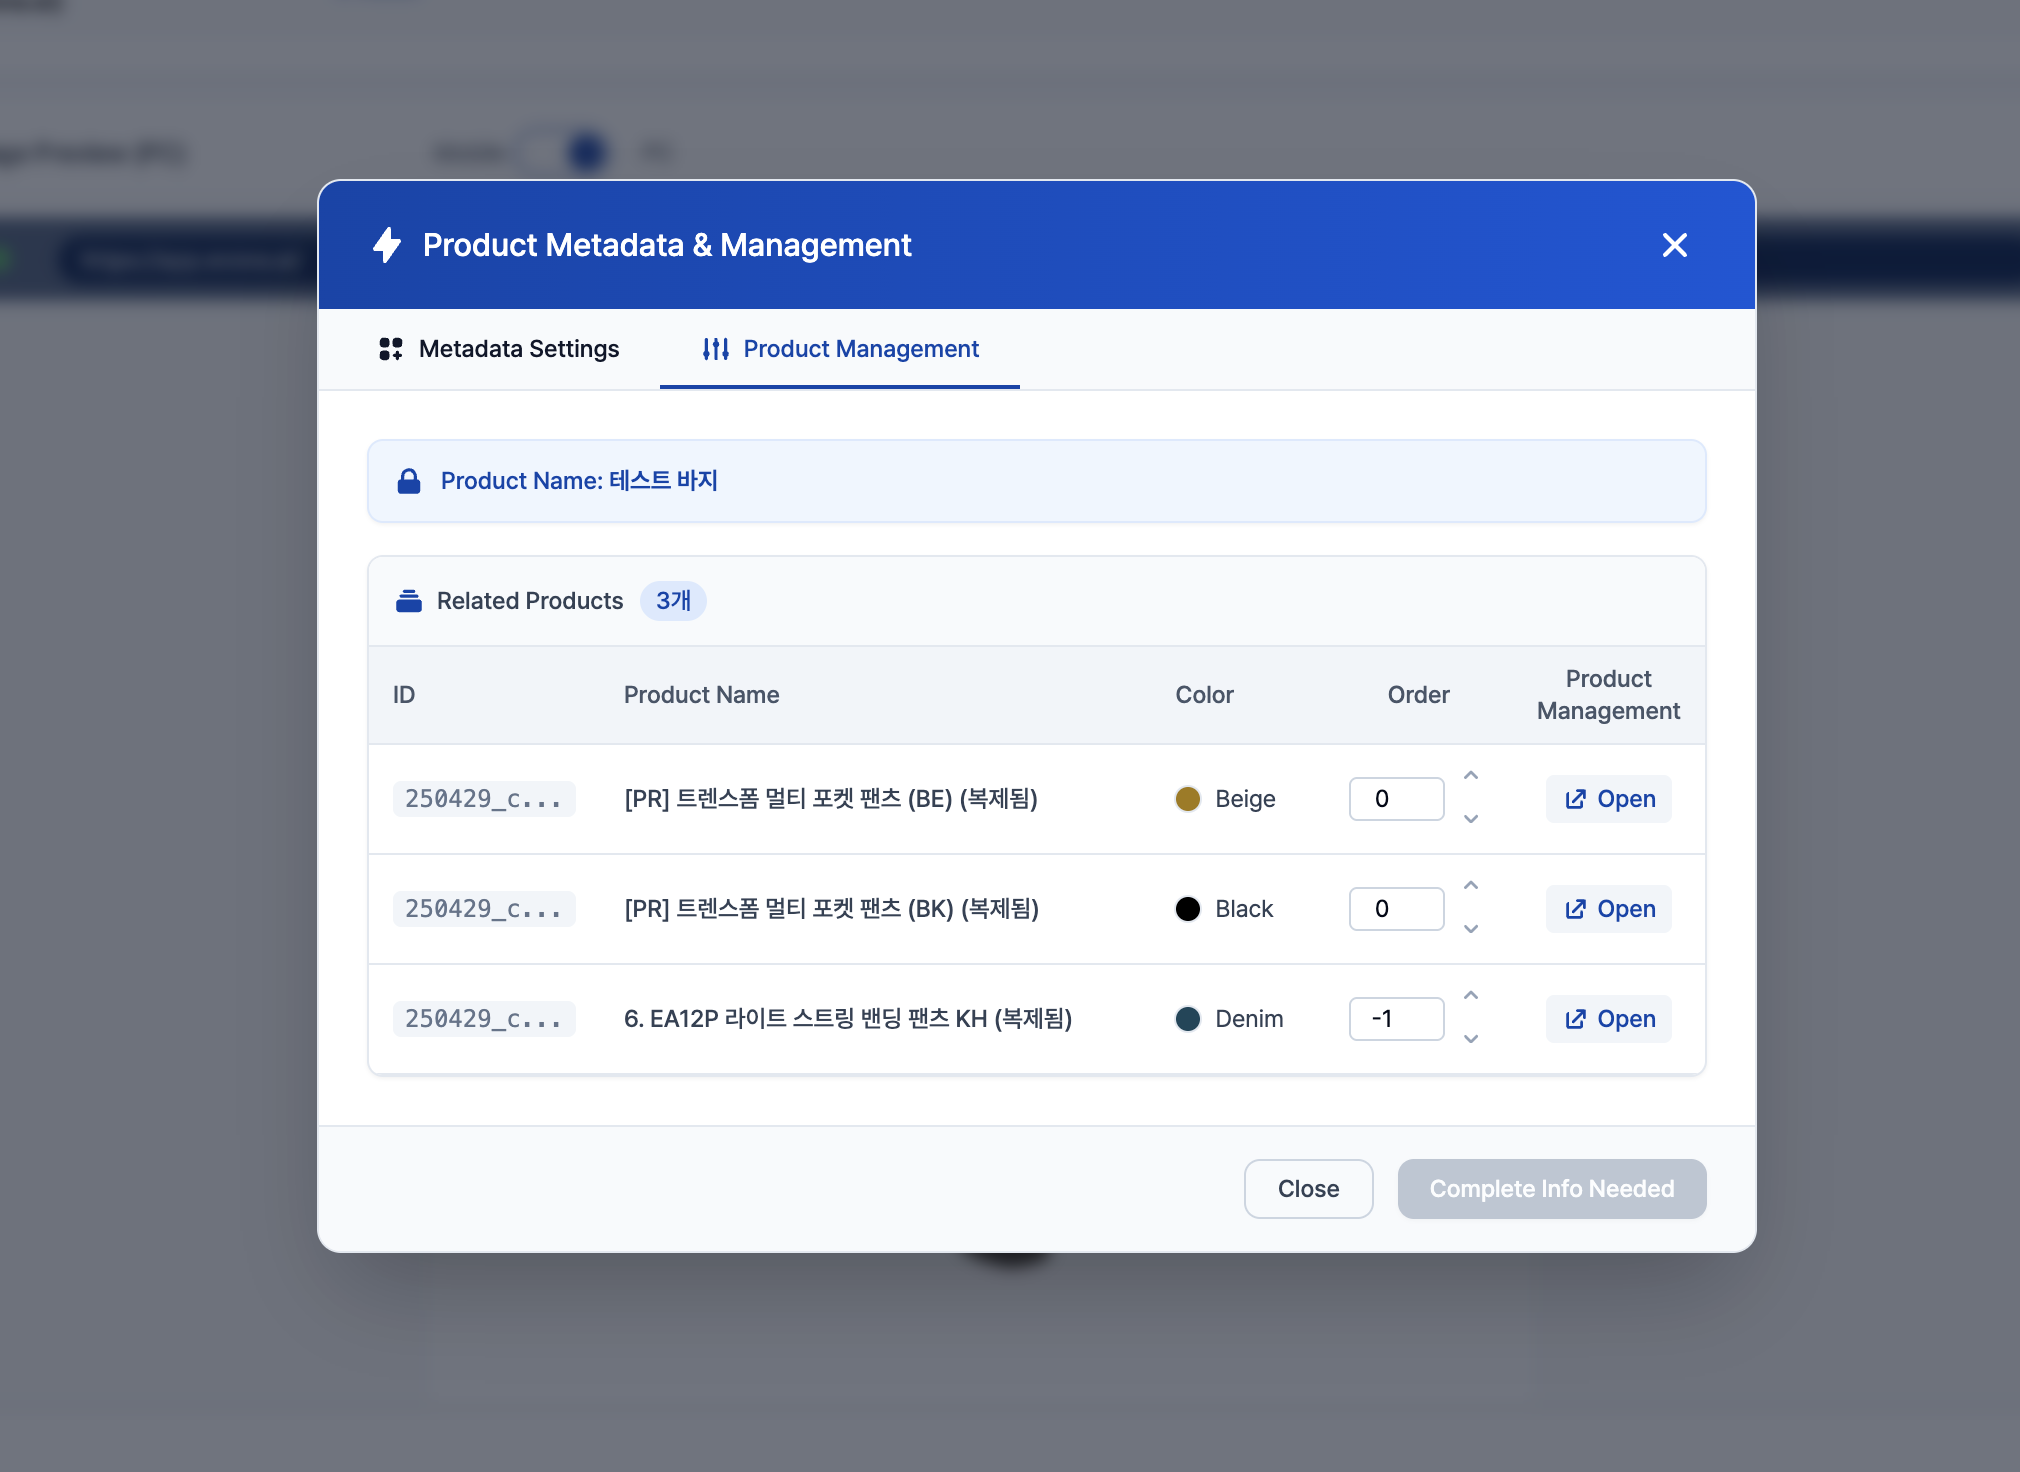Click the external-link icon in Beige row's Open button

tap(1576, 799)
